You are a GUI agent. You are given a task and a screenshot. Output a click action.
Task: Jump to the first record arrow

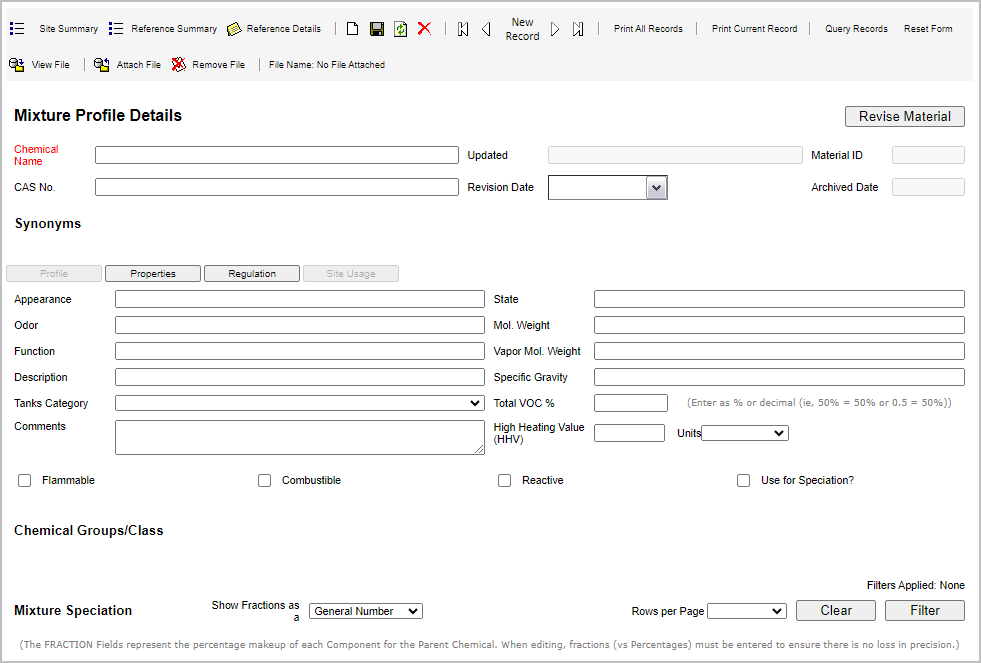pyautogui.click(x=463, y=29)
